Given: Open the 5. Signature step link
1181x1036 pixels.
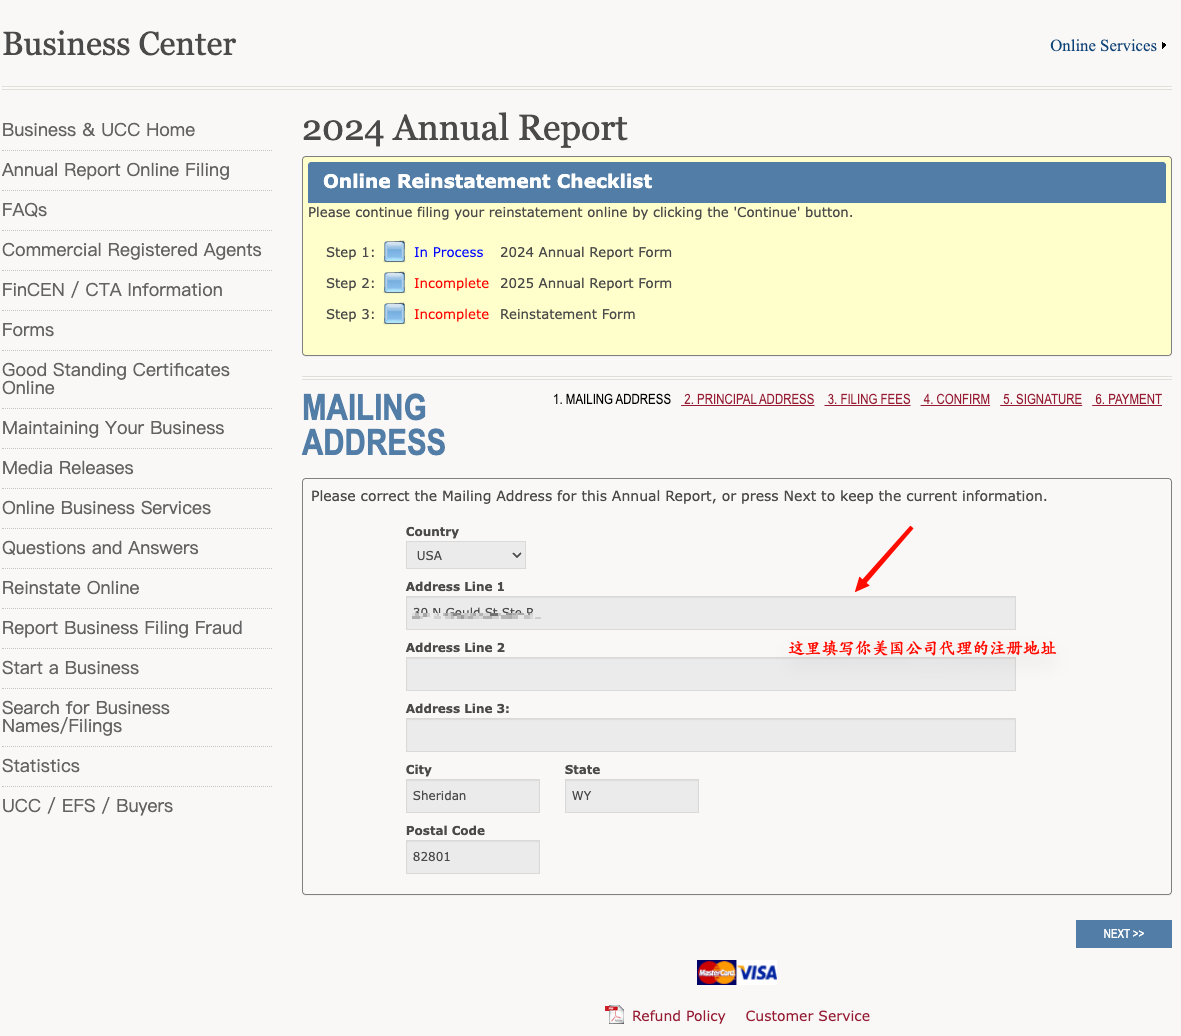Looking at the screenshot, I should coord(1041,399).
